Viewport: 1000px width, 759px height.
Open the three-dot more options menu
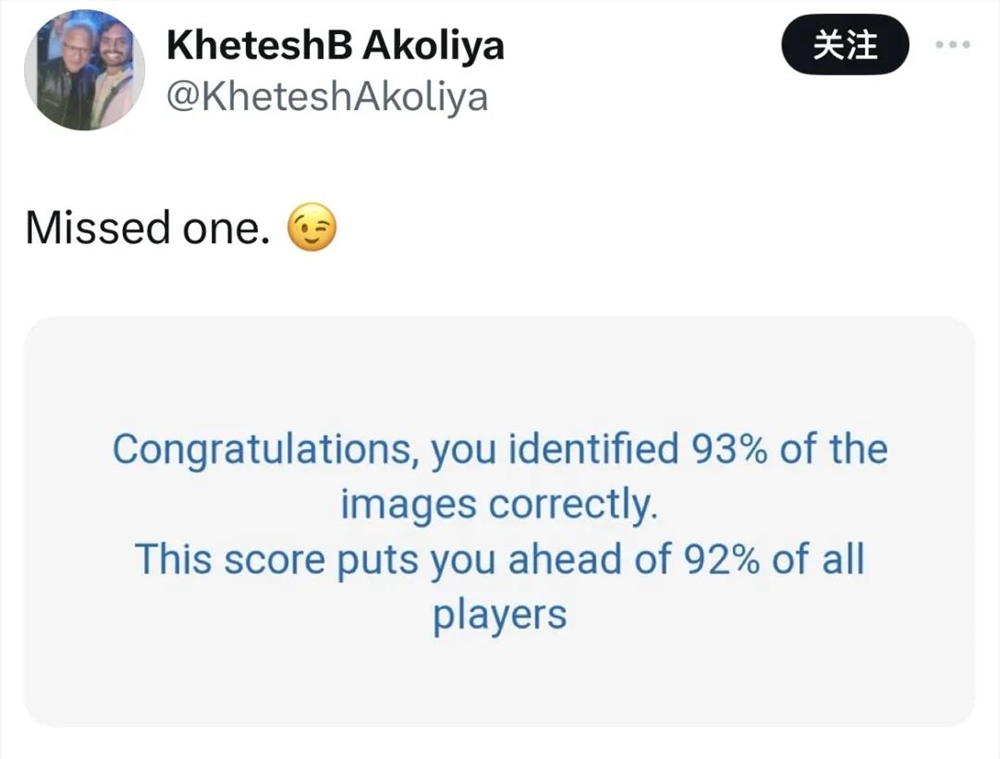pyautogui.click(x=952, y=46)
